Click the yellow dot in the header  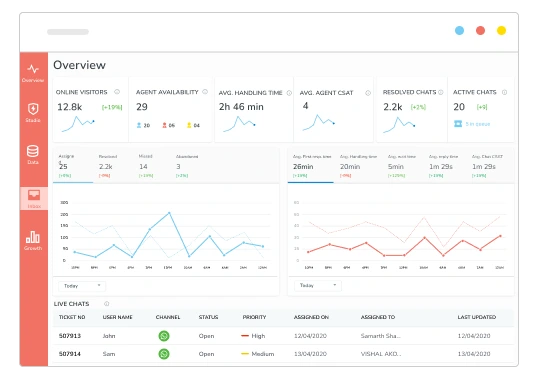501,31
